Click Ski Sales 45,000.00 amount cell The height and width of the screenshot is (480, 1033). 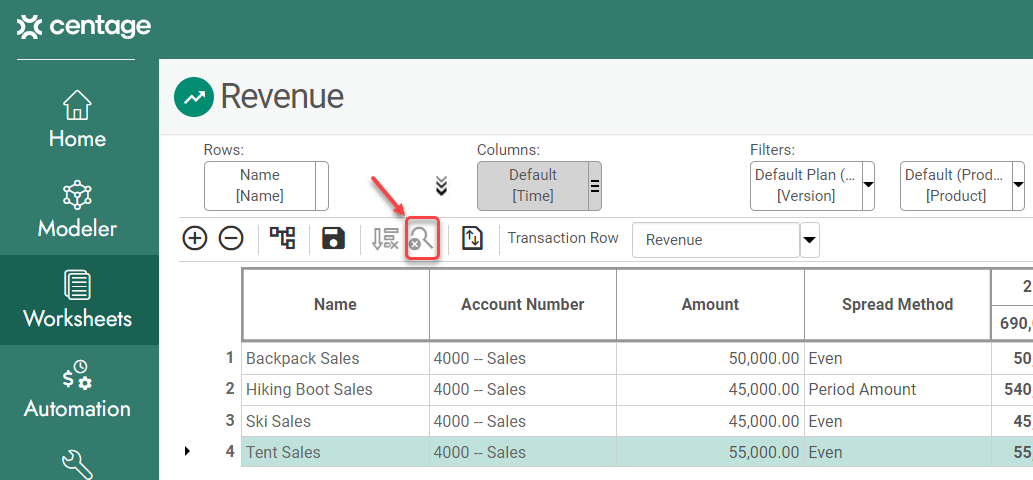[710, 421]
